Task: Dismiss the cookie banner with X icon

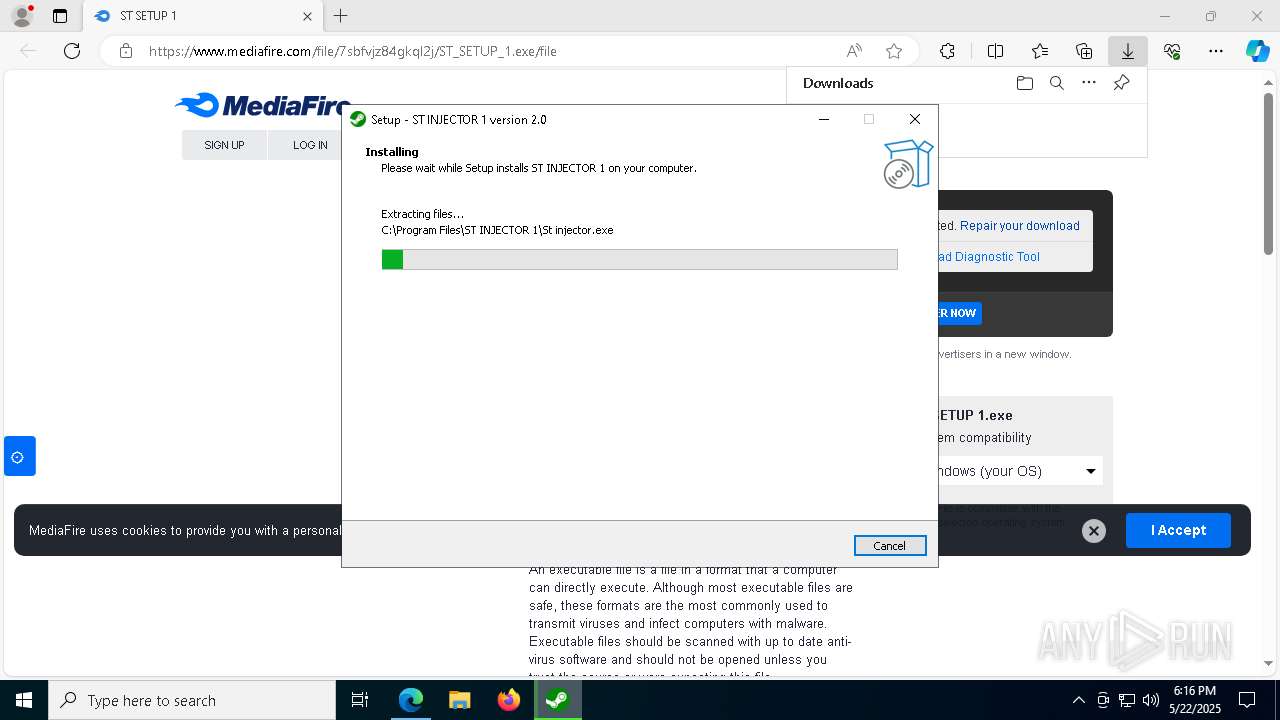Action: pos(1094,531)
